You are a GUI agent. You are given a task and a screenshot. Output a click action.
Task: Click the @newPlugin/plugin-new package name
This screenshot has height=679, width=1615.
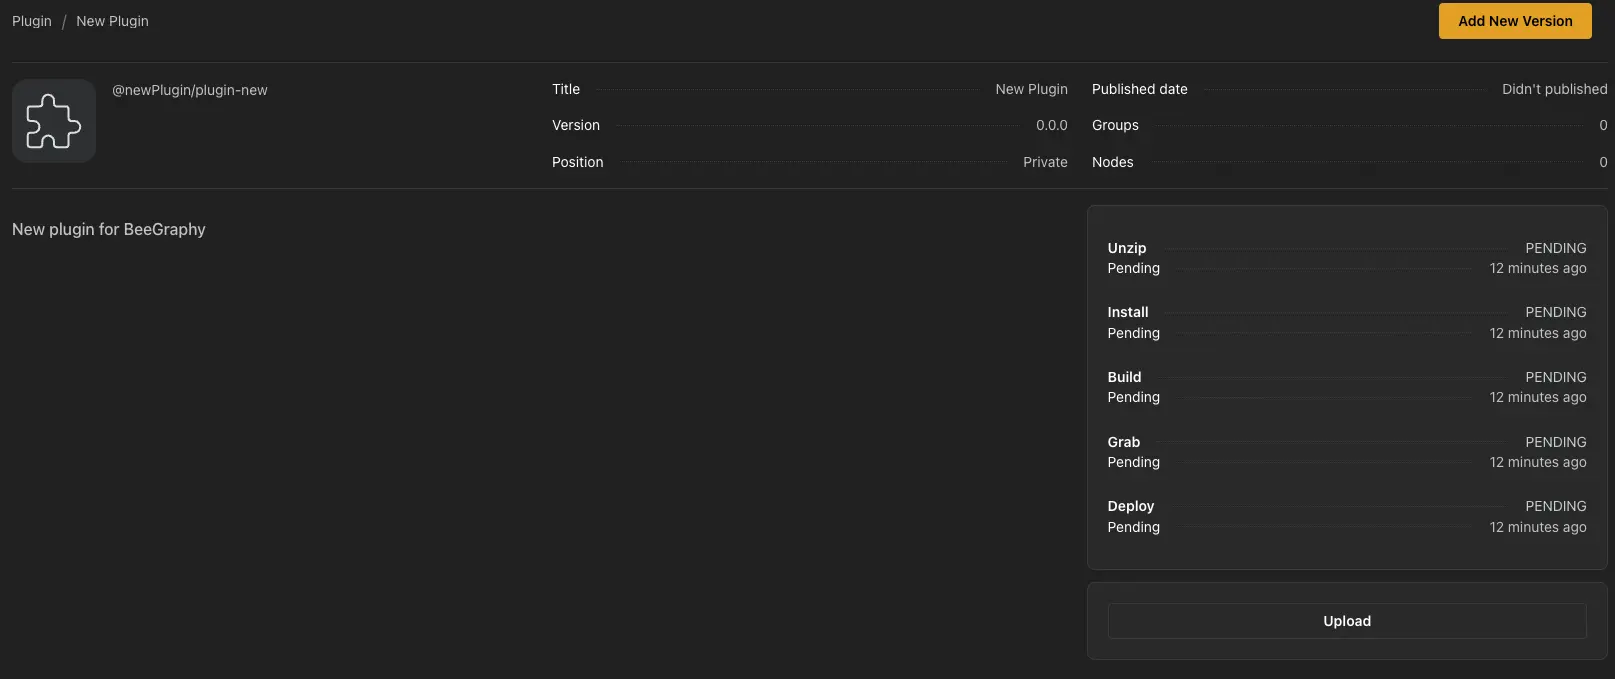coord(190,90)
